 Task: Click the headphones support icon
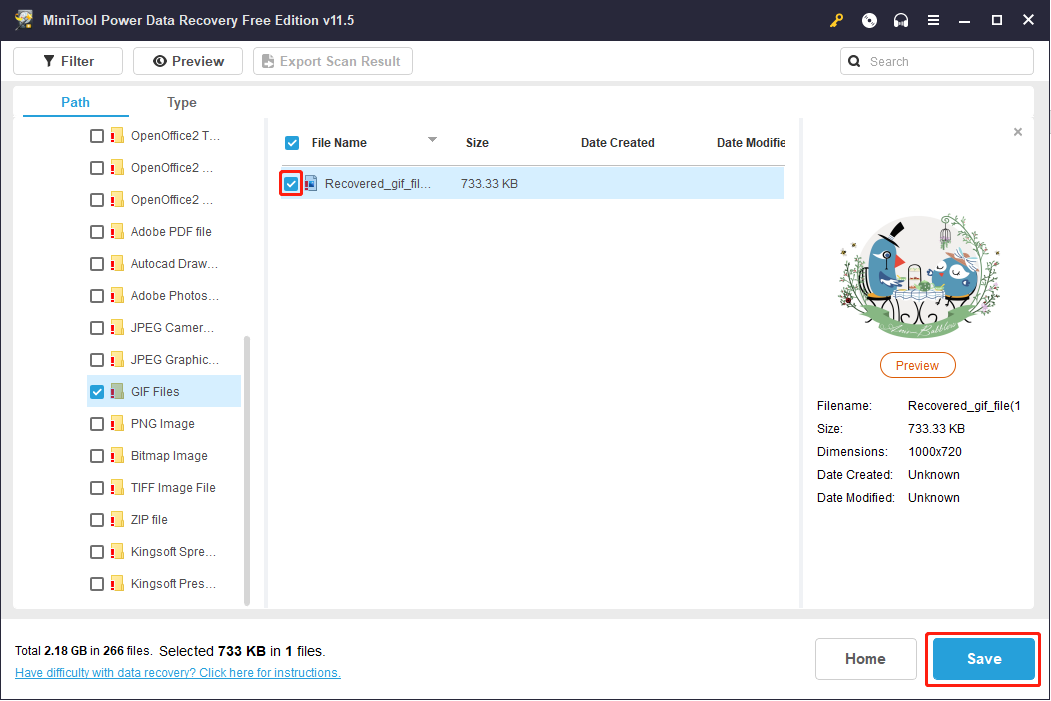point(901,21)
